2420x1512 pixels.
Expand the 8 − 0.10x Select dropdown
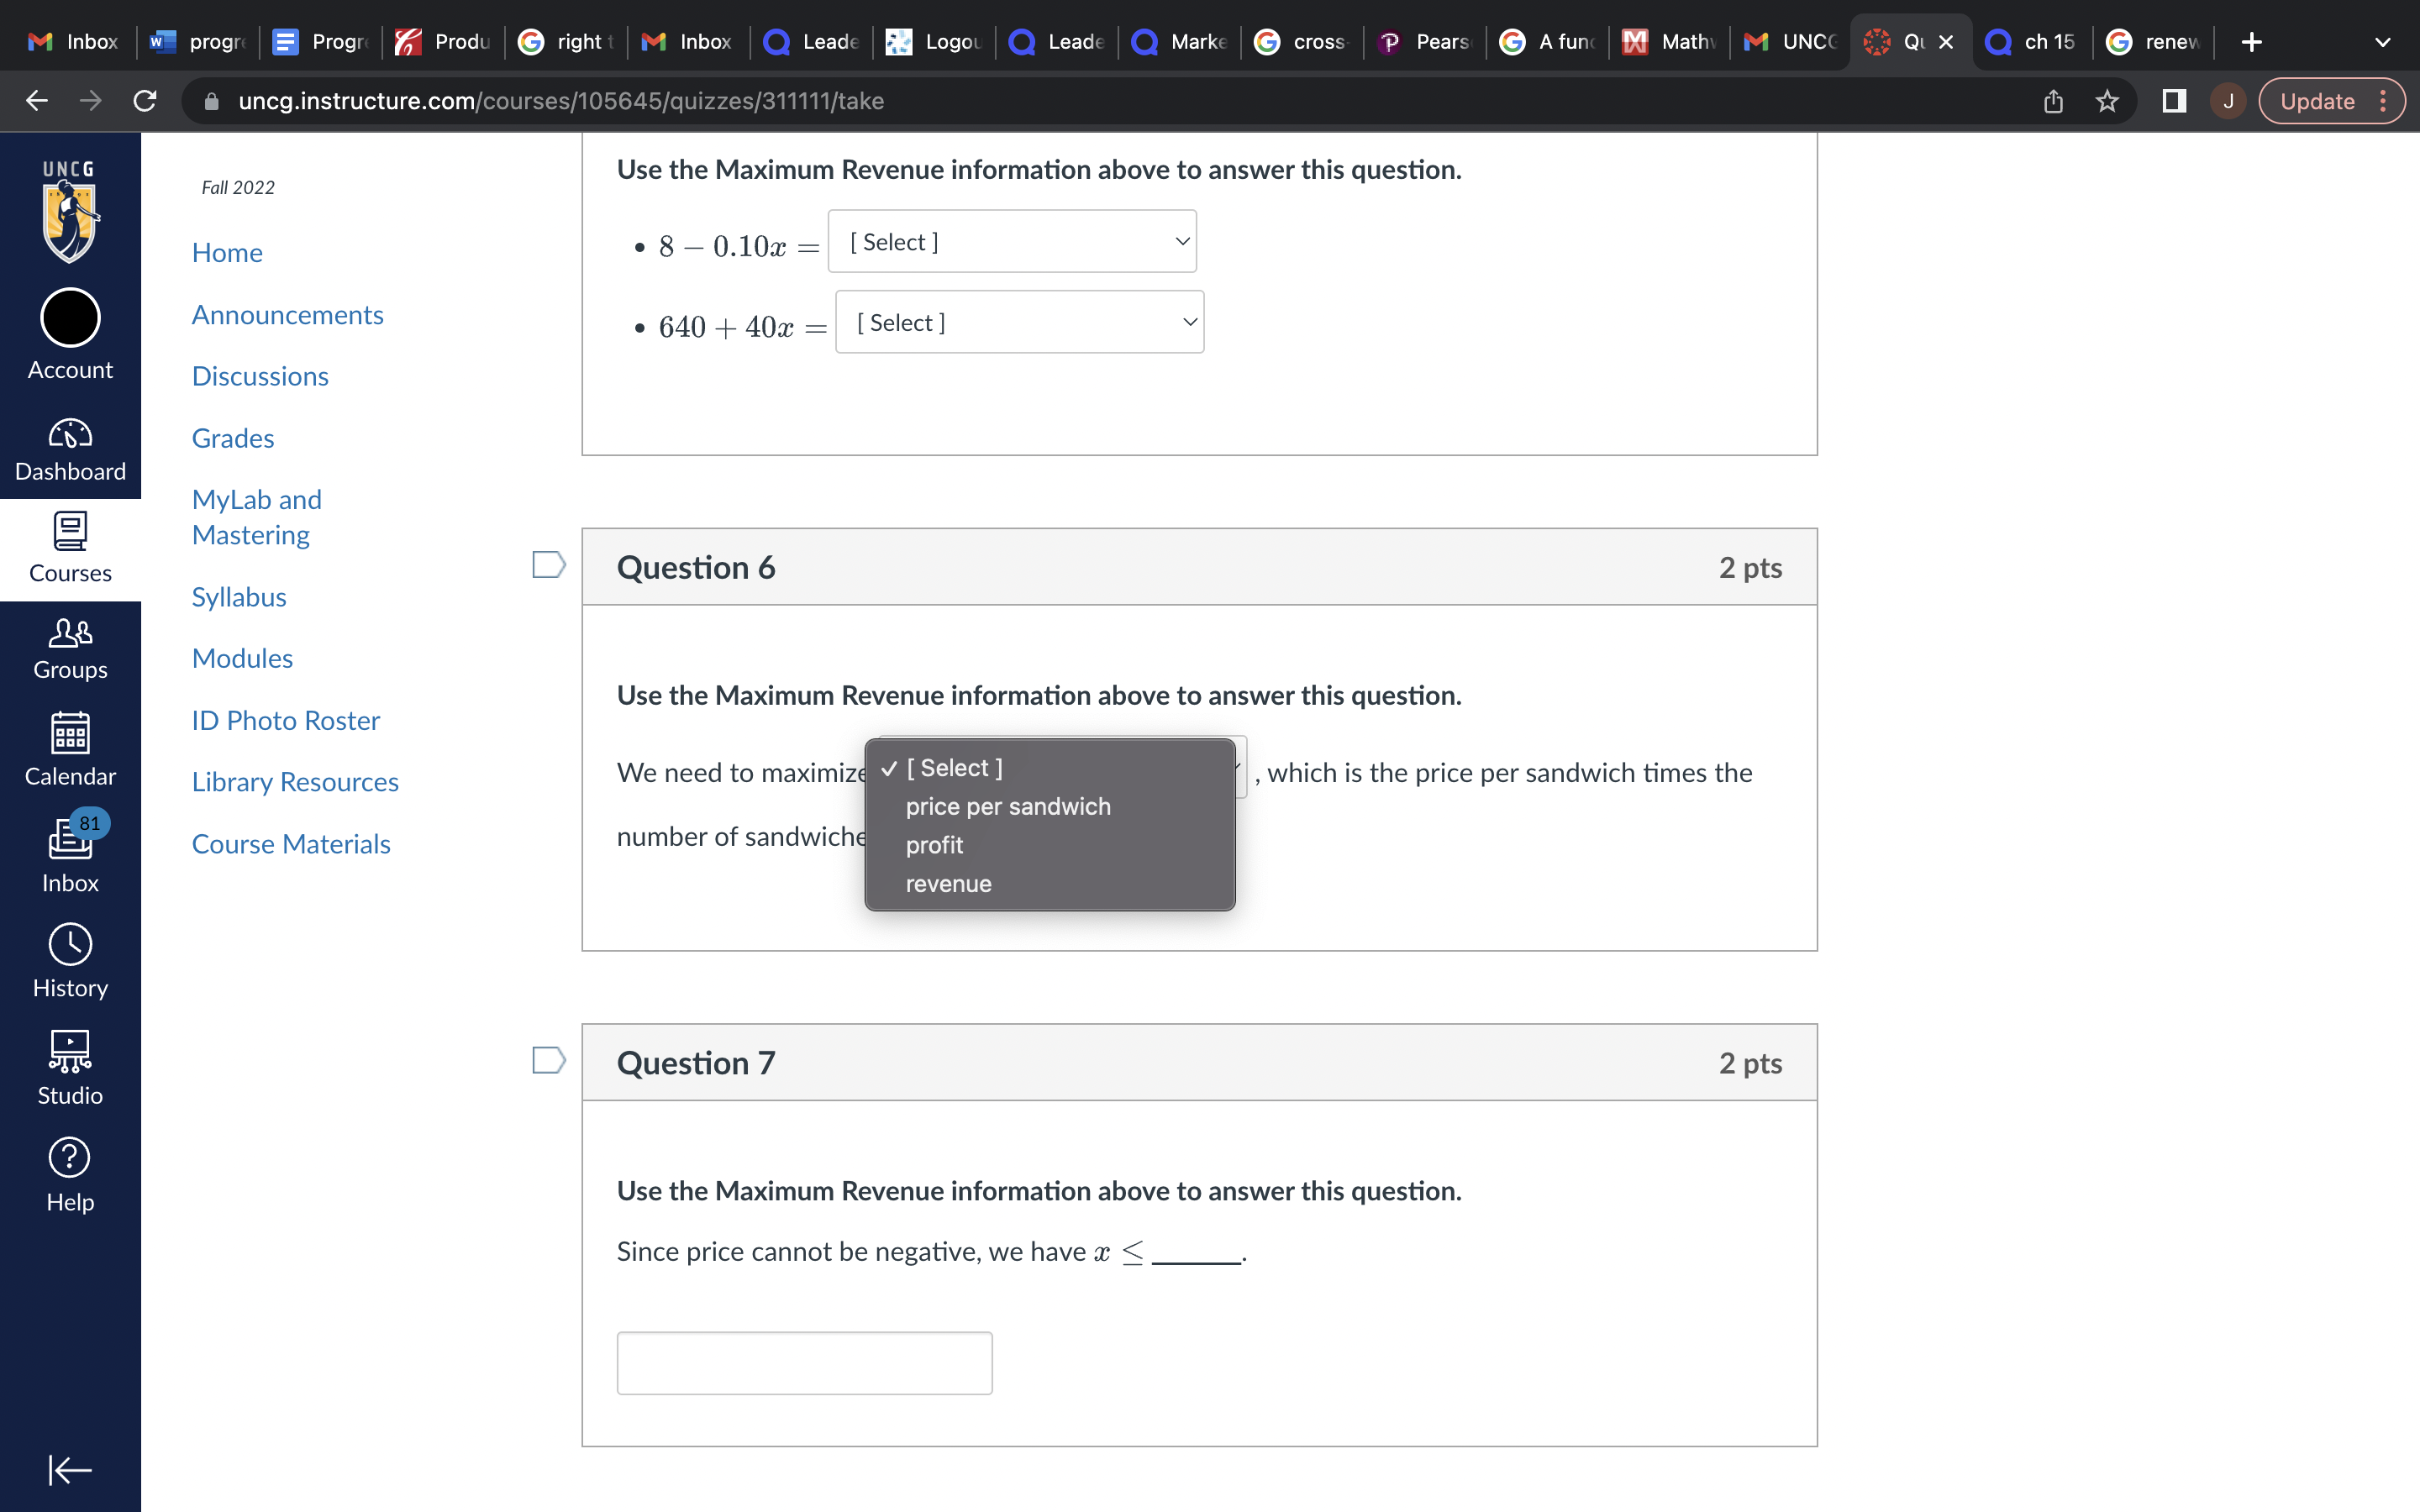[1011, 241]
